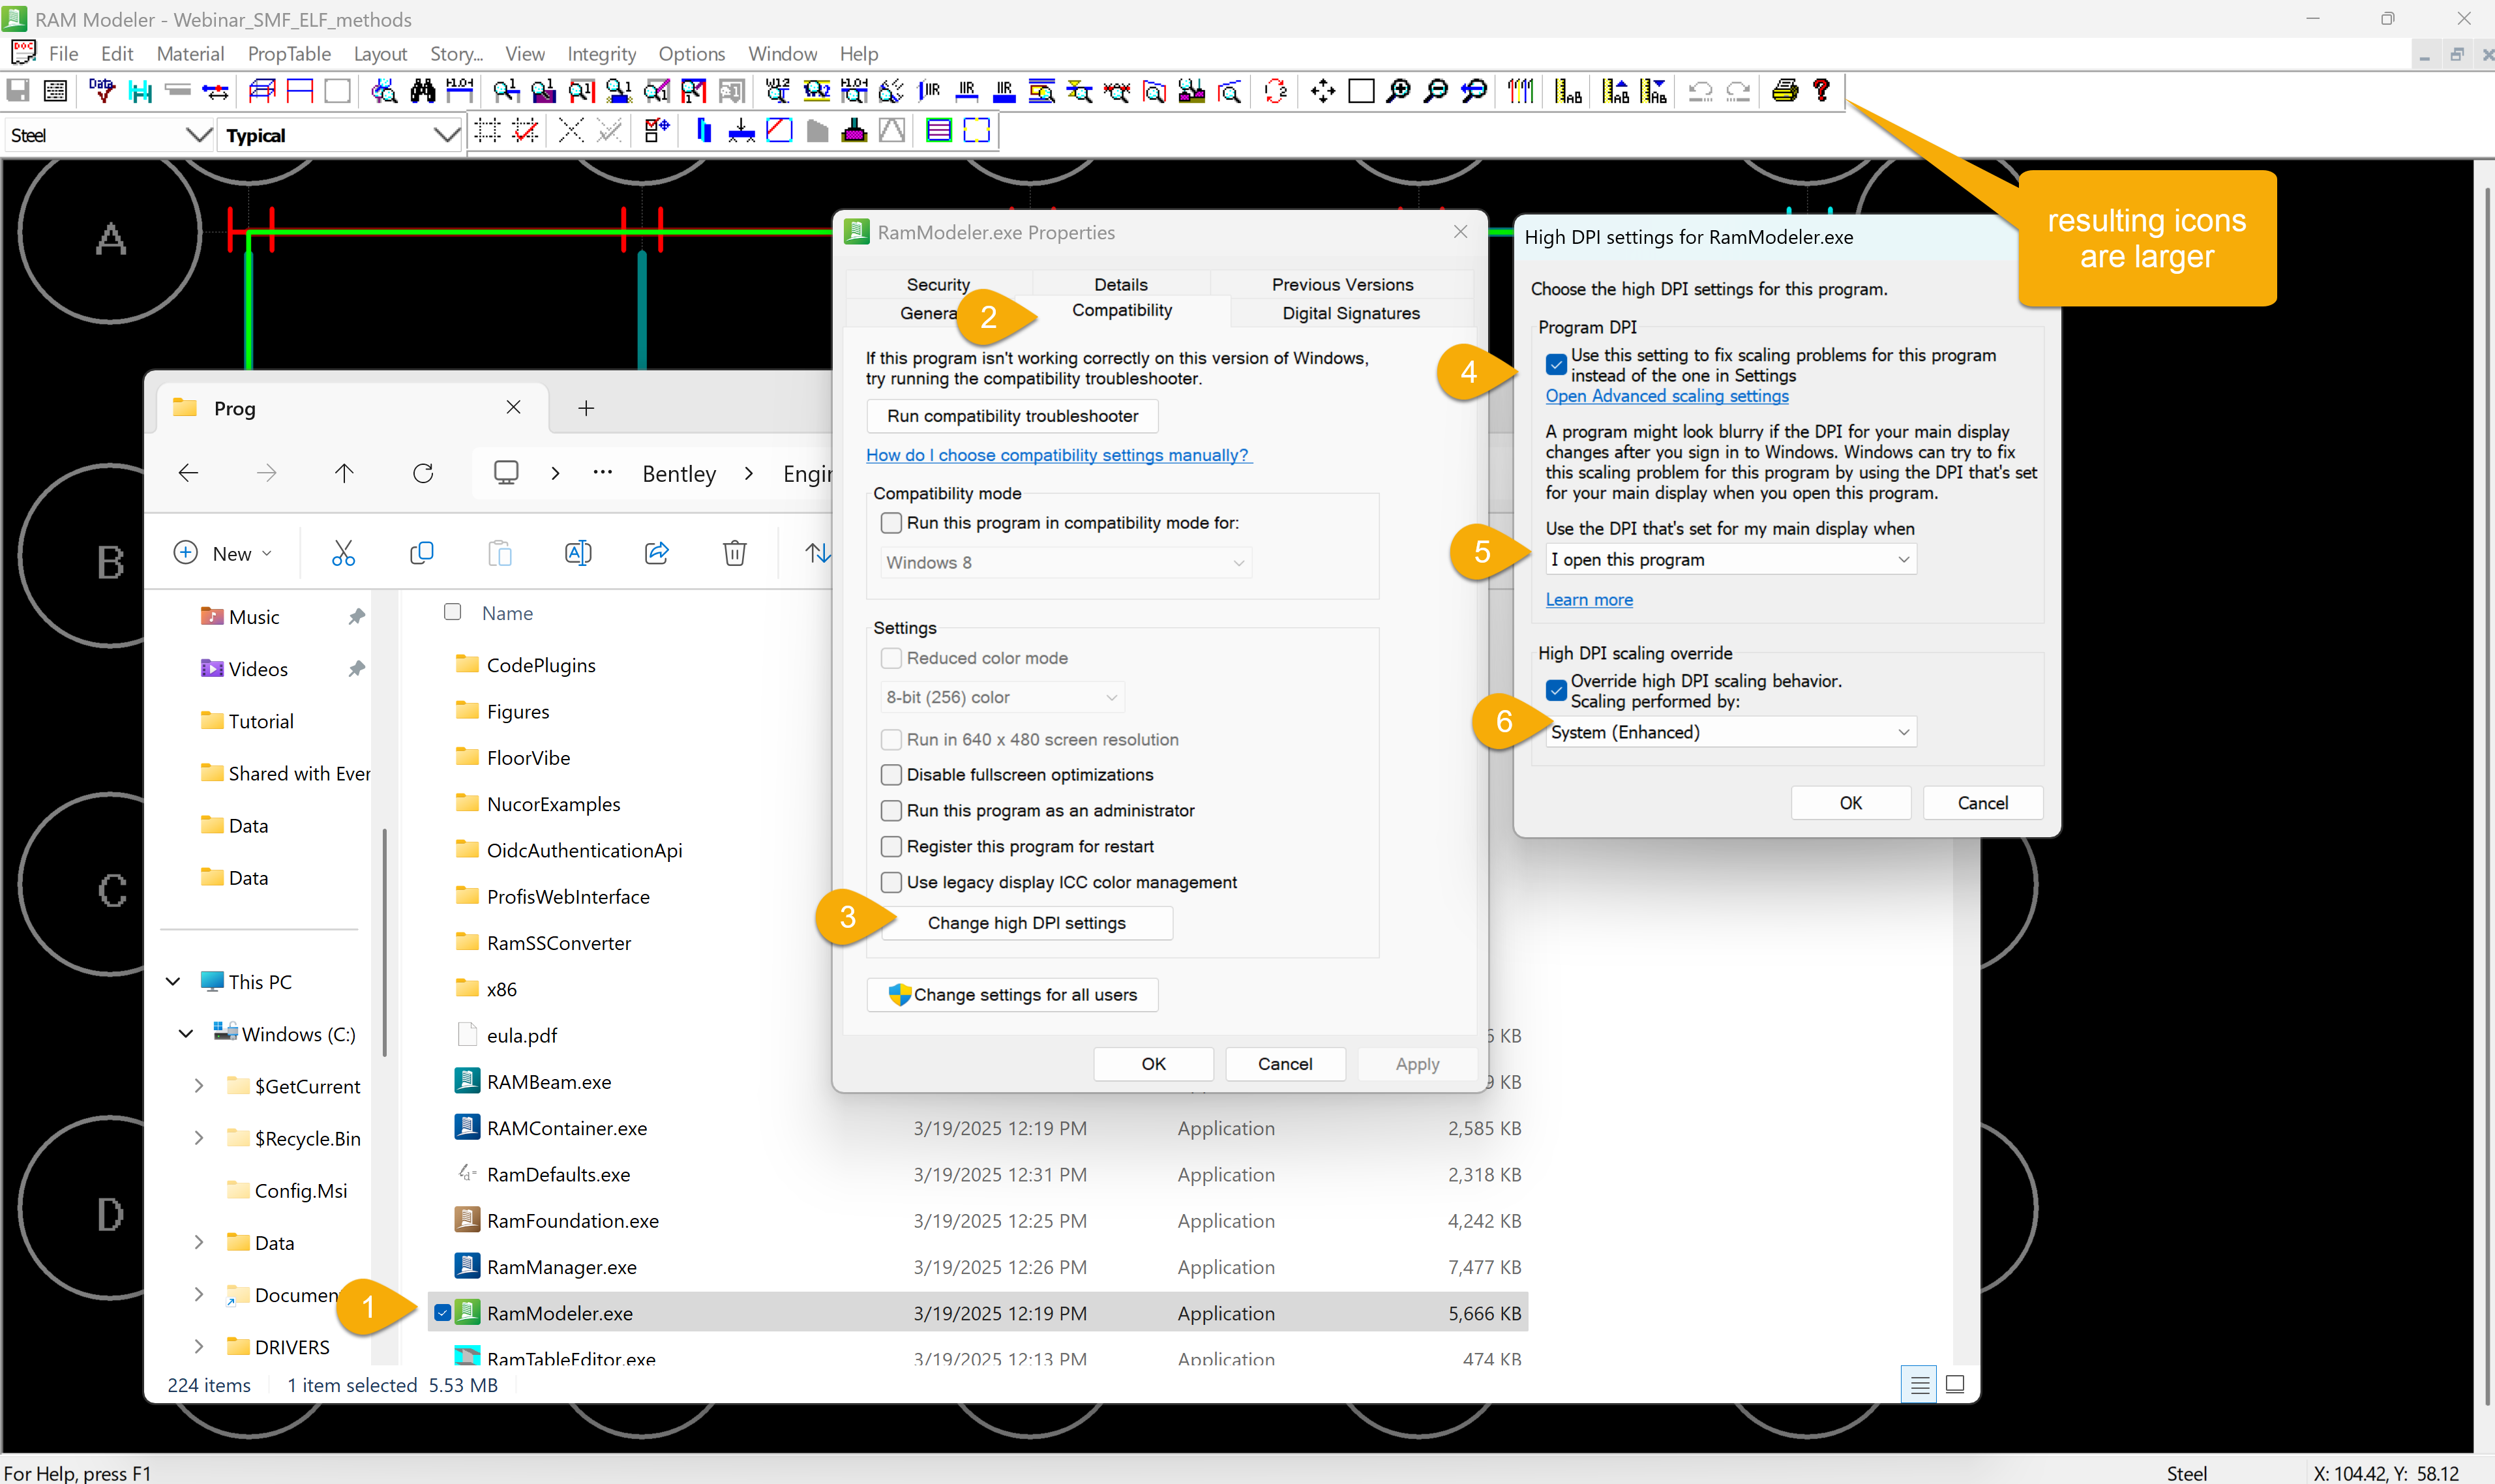2495x1484 pixels.
Task: Expand the DRIVERS folder node
Action: (x=199, y=1347)
